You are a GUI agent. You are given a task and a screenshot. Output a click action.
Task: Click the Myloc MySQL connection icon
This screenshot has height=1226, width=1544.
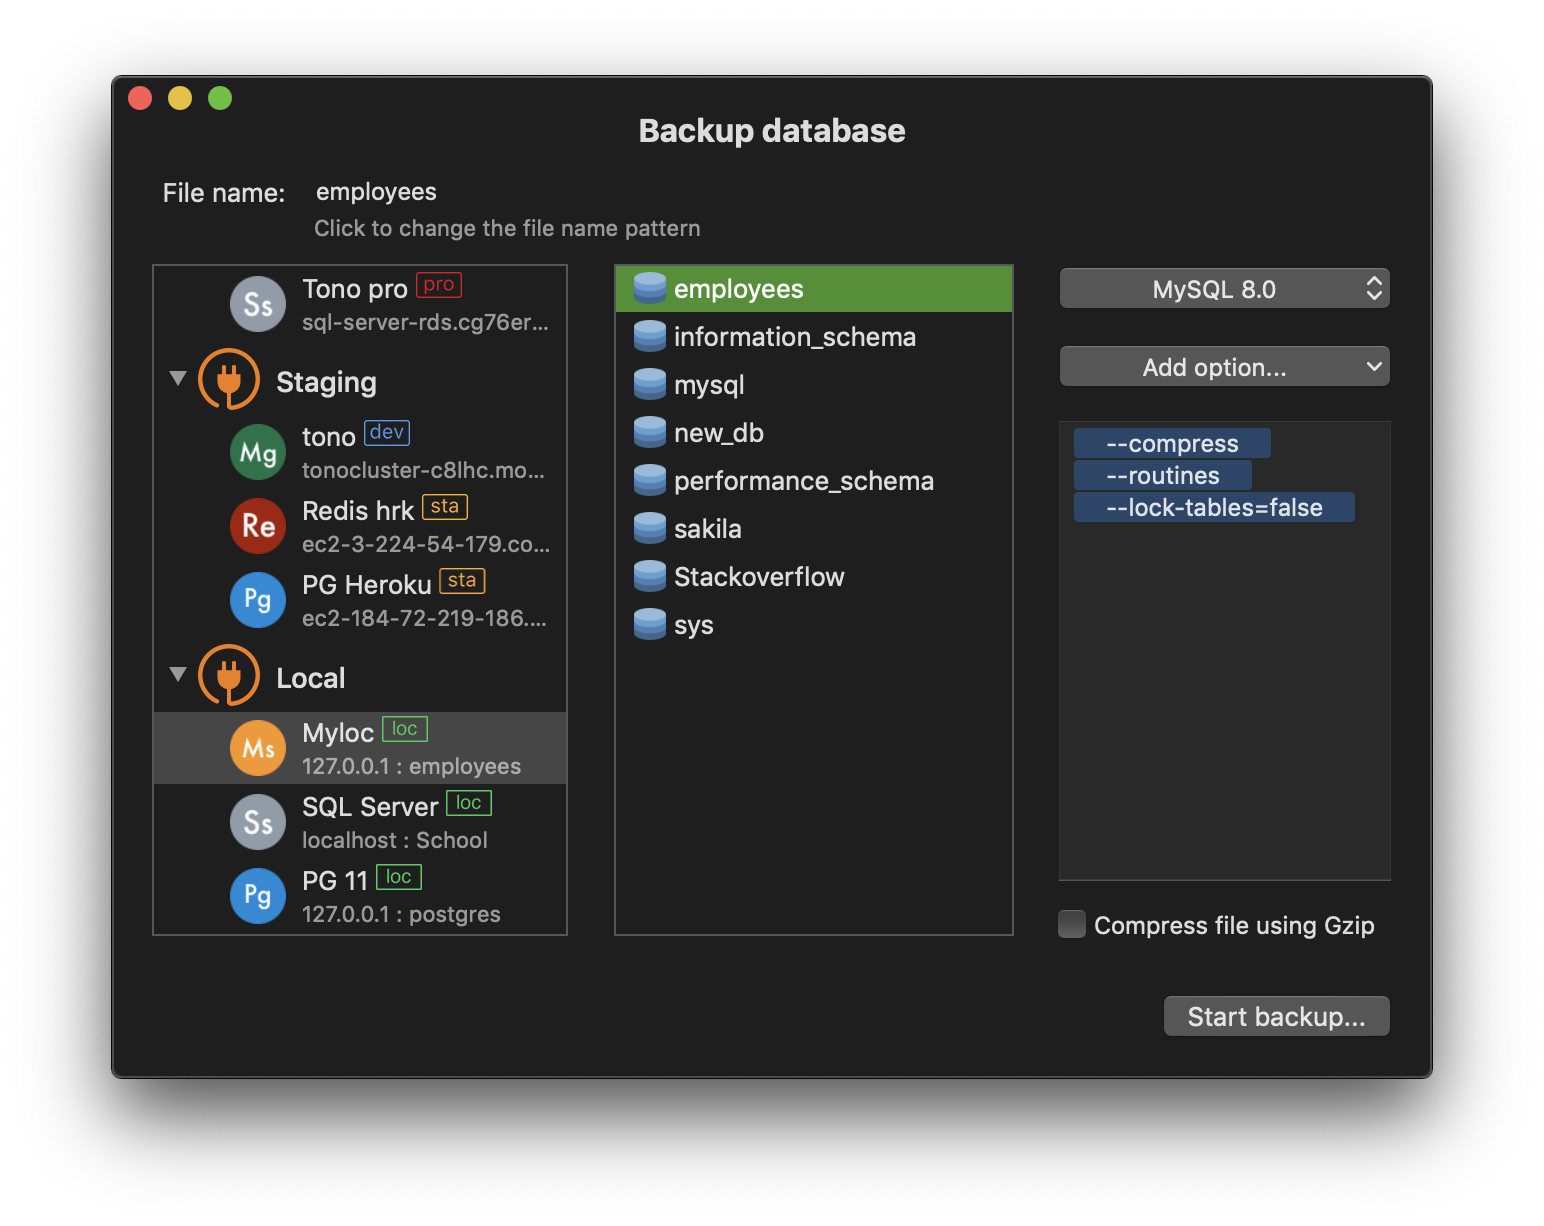pyautogui.click(x=258, y=748)
